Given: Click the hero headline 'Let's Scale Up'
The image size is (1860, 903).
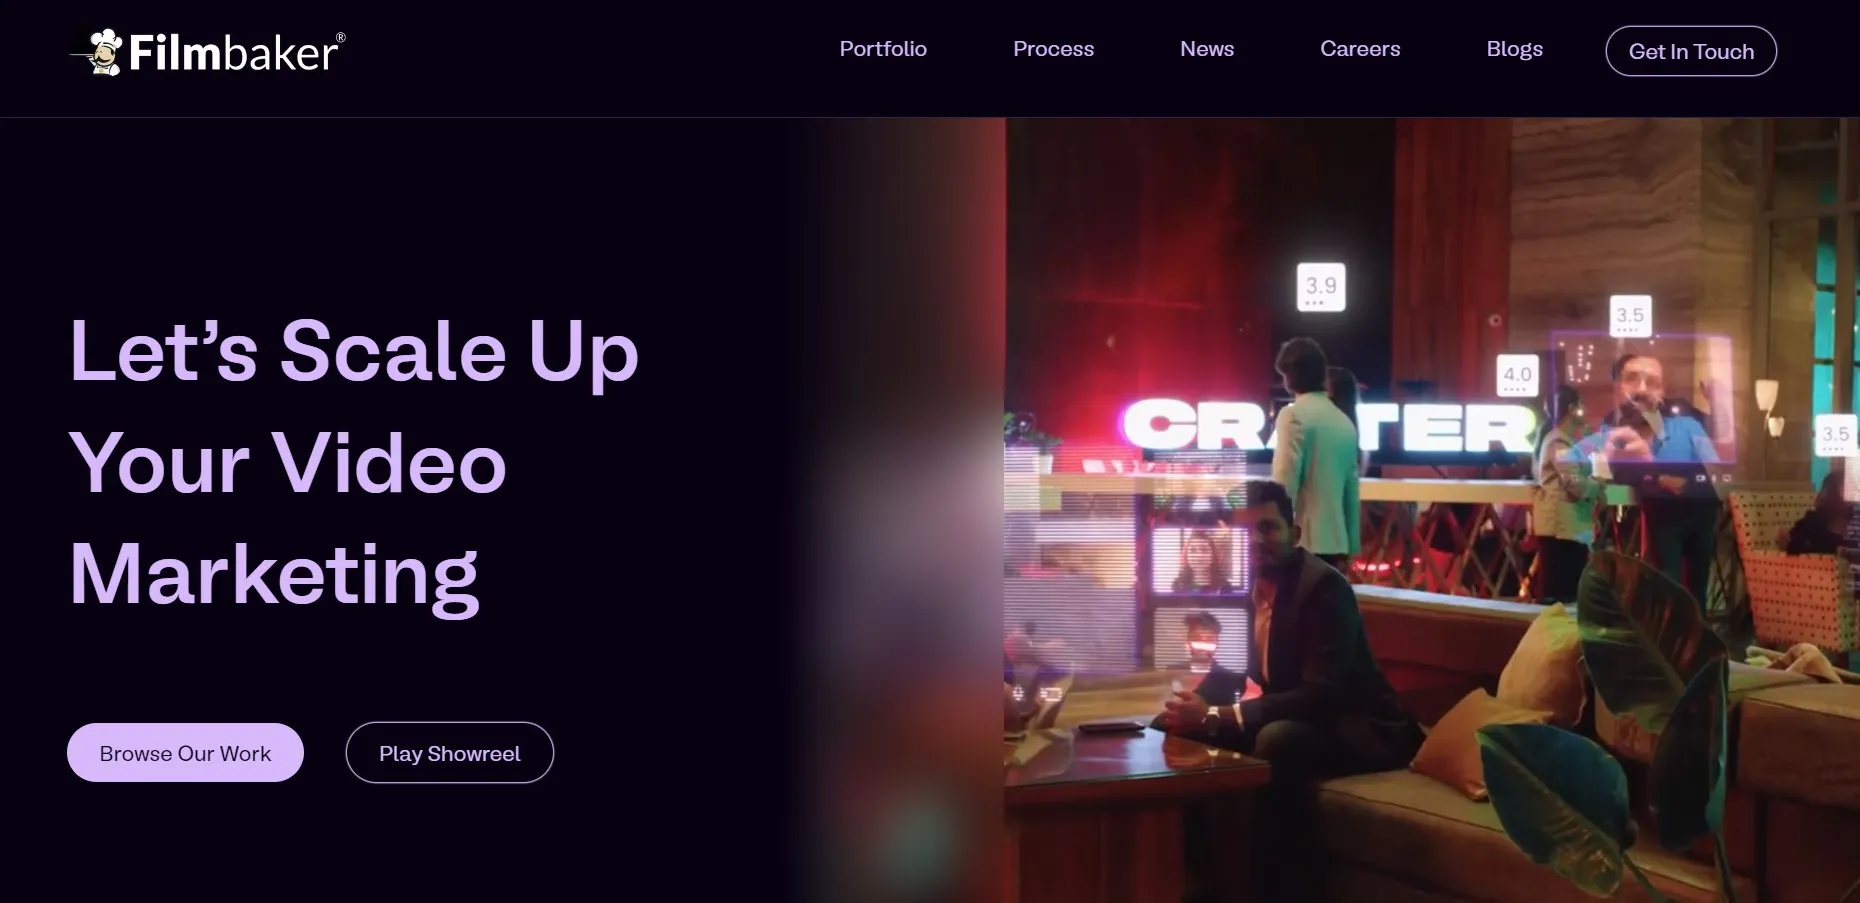Looking at the screenshot, I should 354,351.
